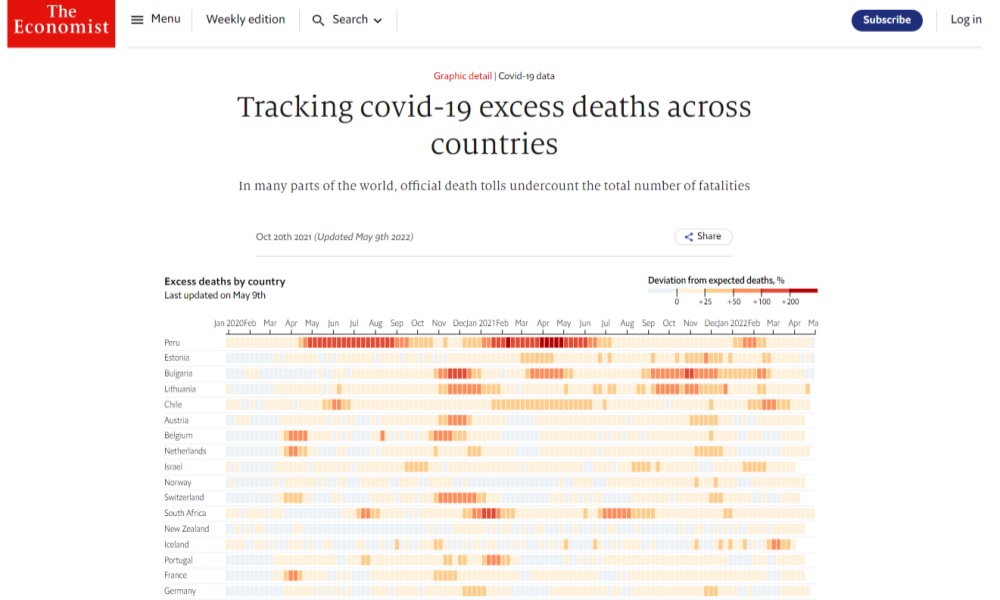Click the Germany row label
The height and width of the screenshot is (600, 1000).
click(x=180, y=591)
